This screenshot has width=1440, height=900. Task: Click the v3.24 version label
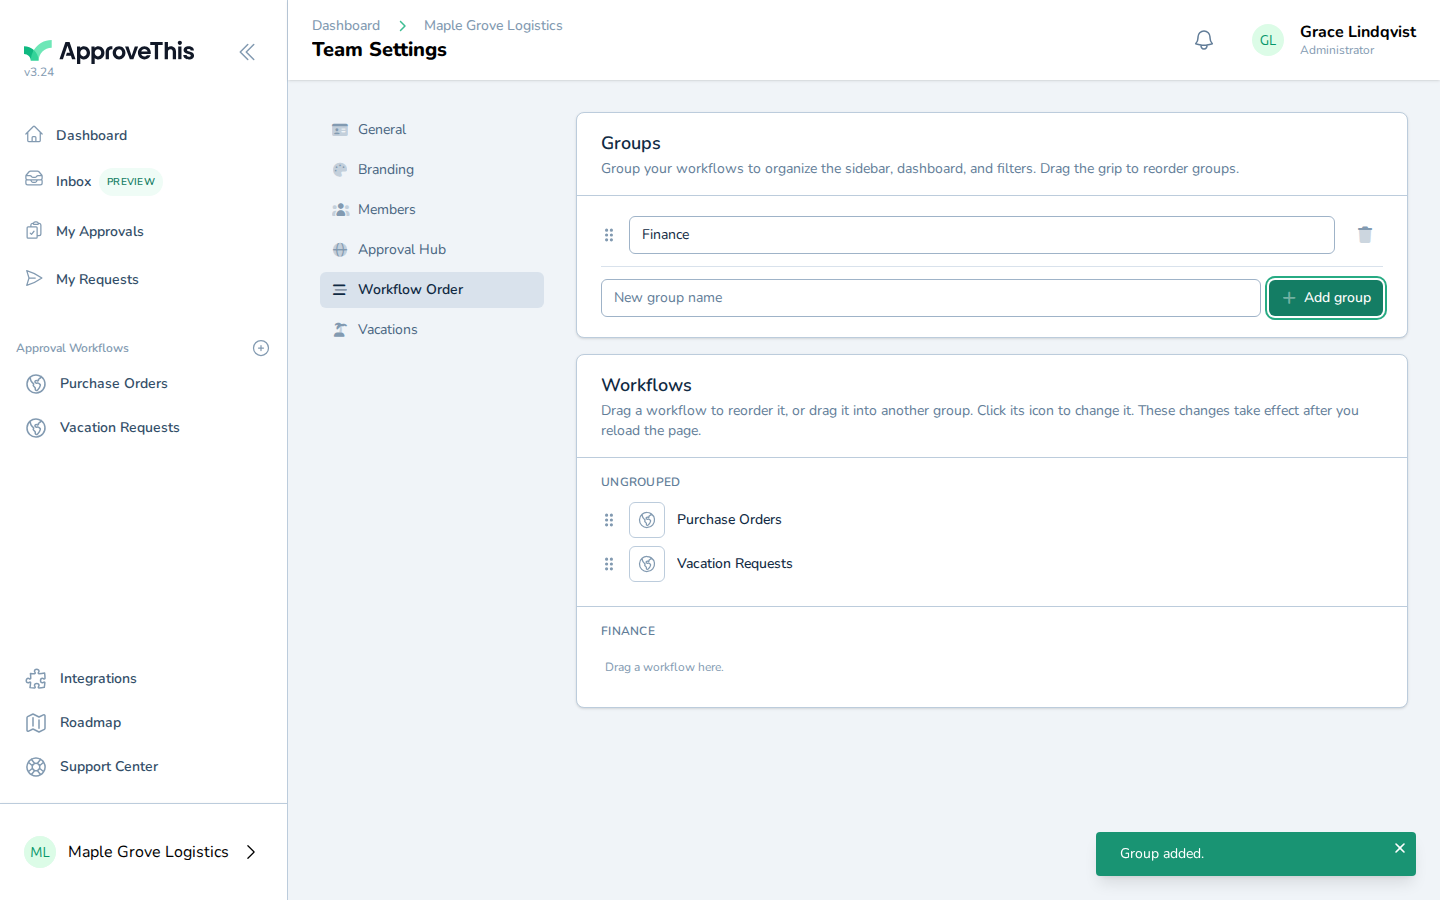39,72
